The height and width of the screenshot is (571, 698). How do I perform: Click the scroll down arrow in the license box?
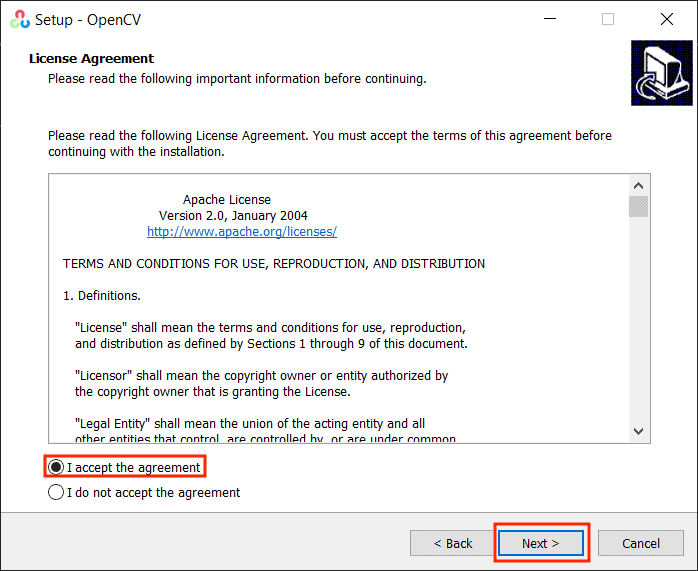pyautogui.click(x=638, y=431)
